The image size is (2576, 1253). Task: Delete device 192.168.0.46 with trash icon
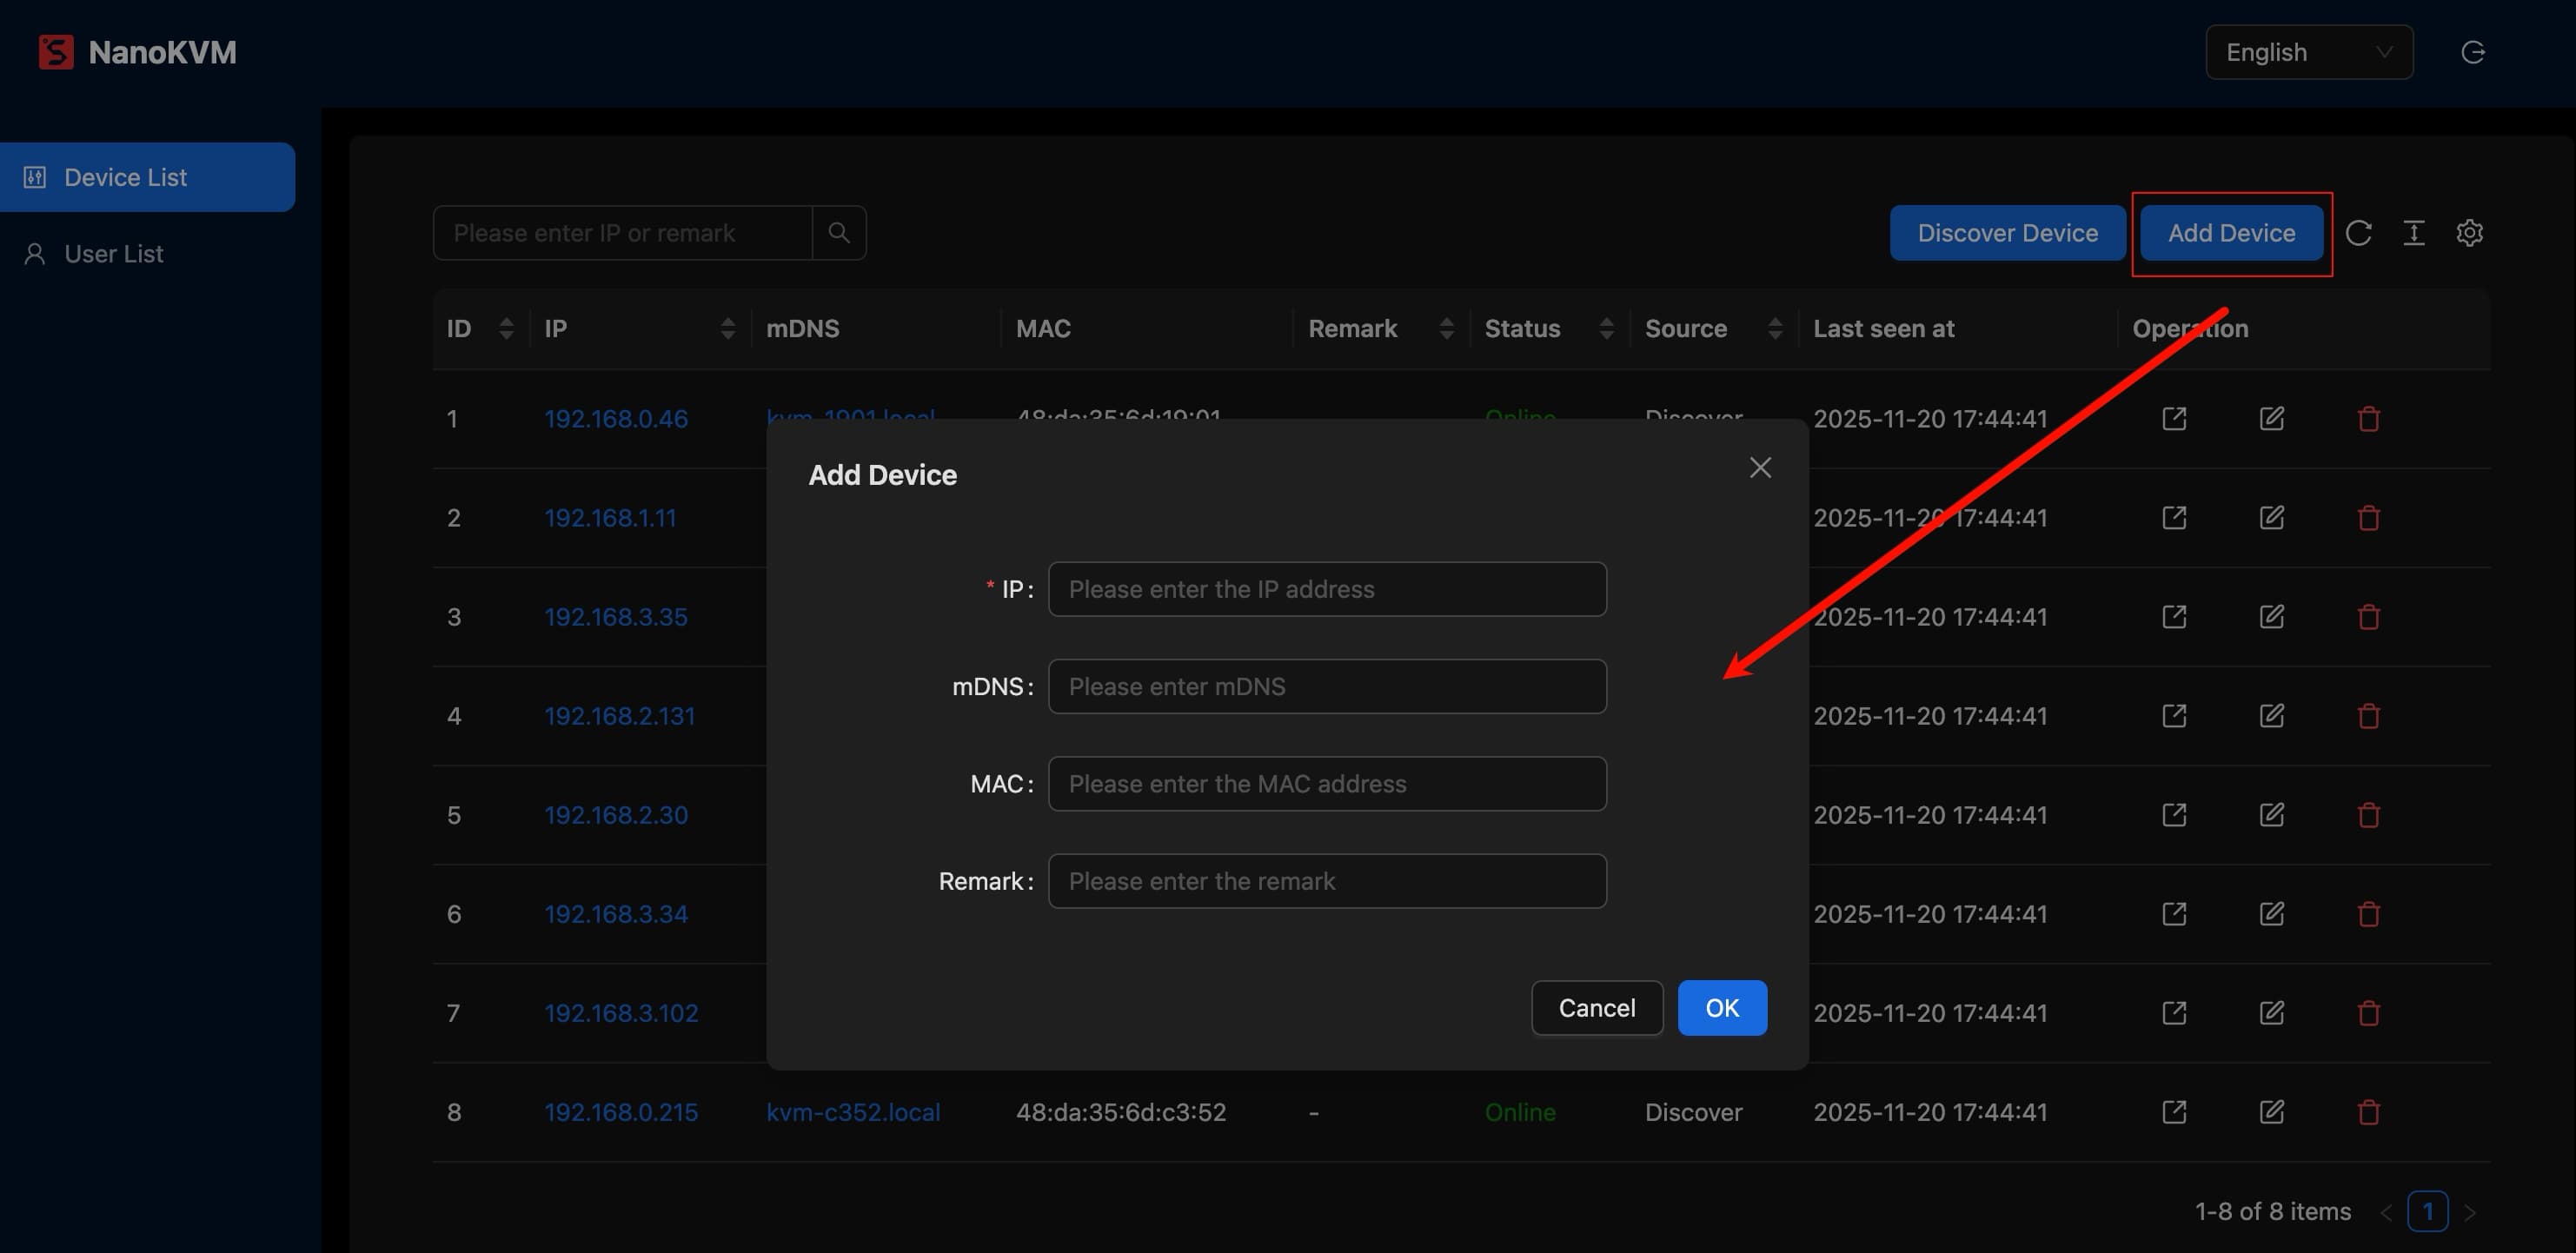pyautogui.click(x=2368, y=419)
